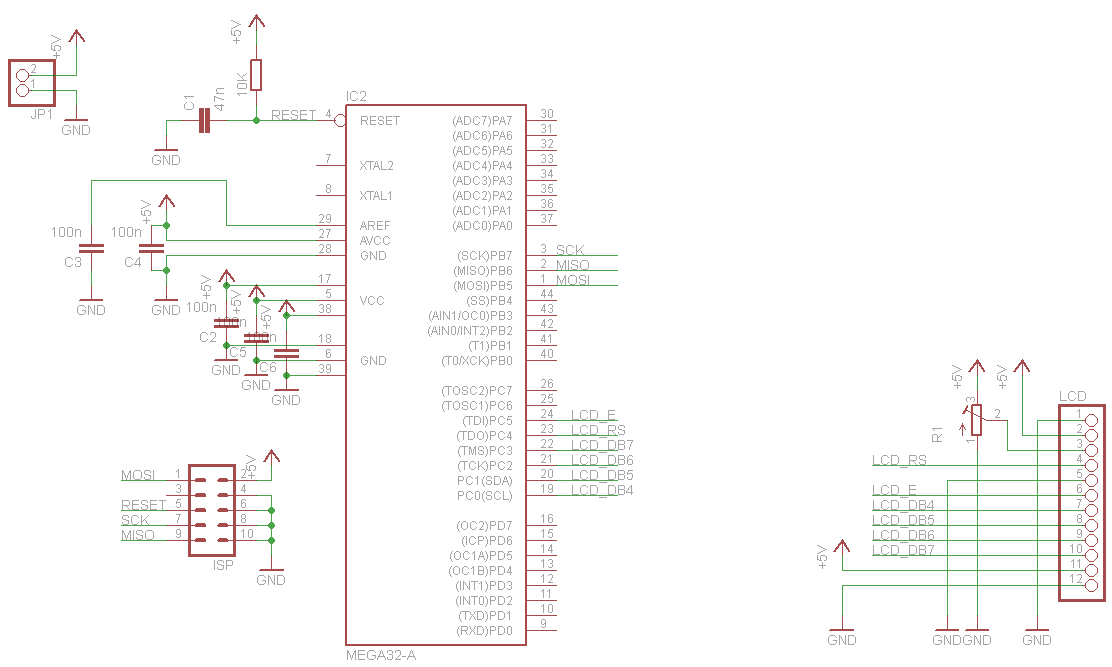
Task: Click the LCD_DB4 net label at IC2 pin 19
Action: [602, 489]
